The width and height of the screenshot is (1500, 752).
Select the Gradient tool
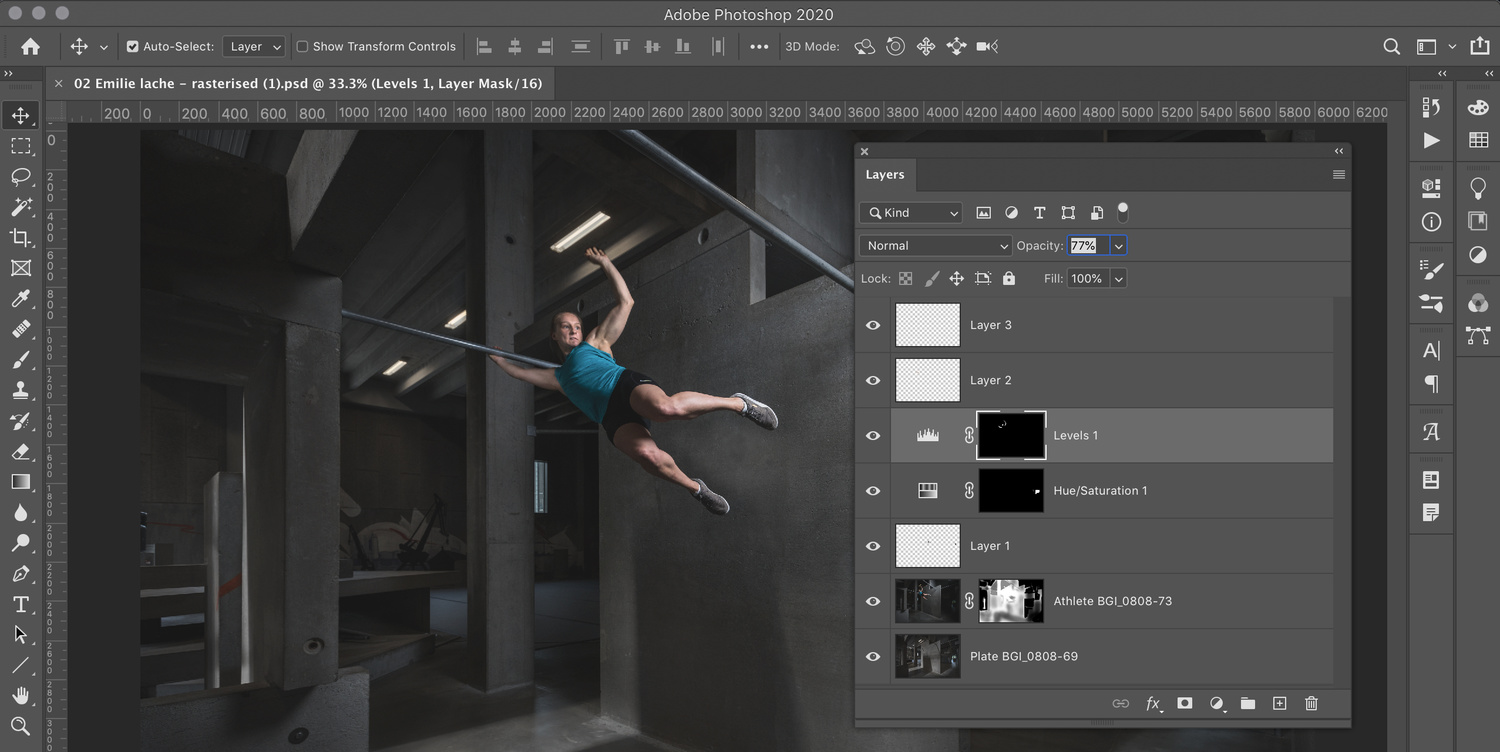(x=22, y=482)
